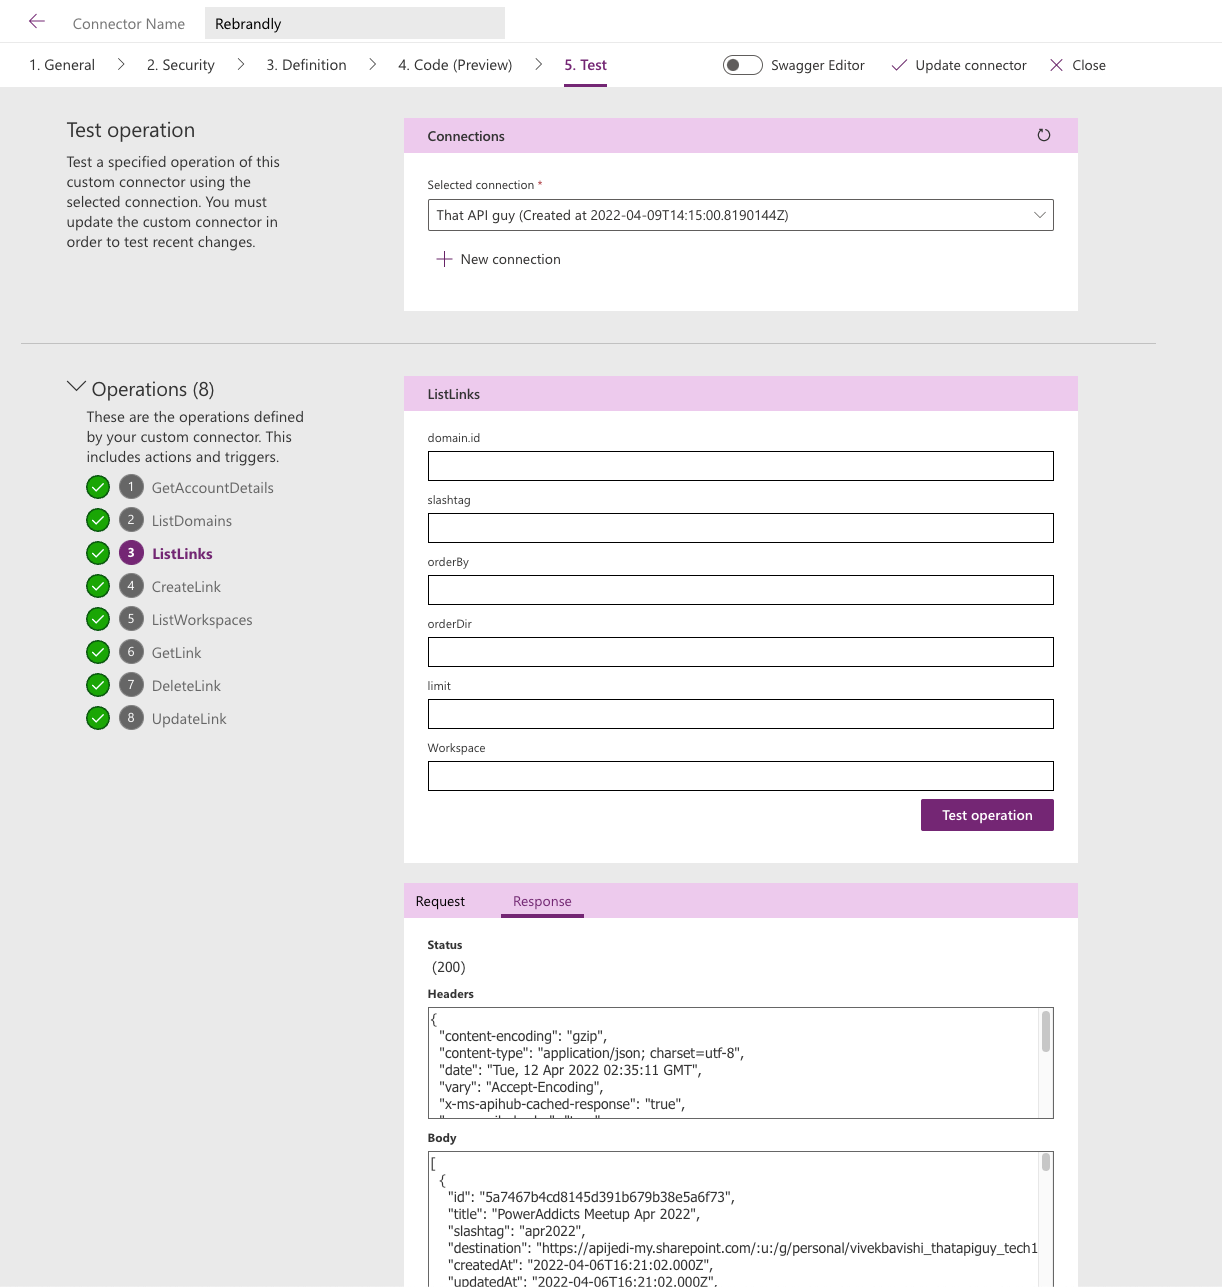Open the Selected connection dropdown
Screen dimensions: 1222x1287
740,215
